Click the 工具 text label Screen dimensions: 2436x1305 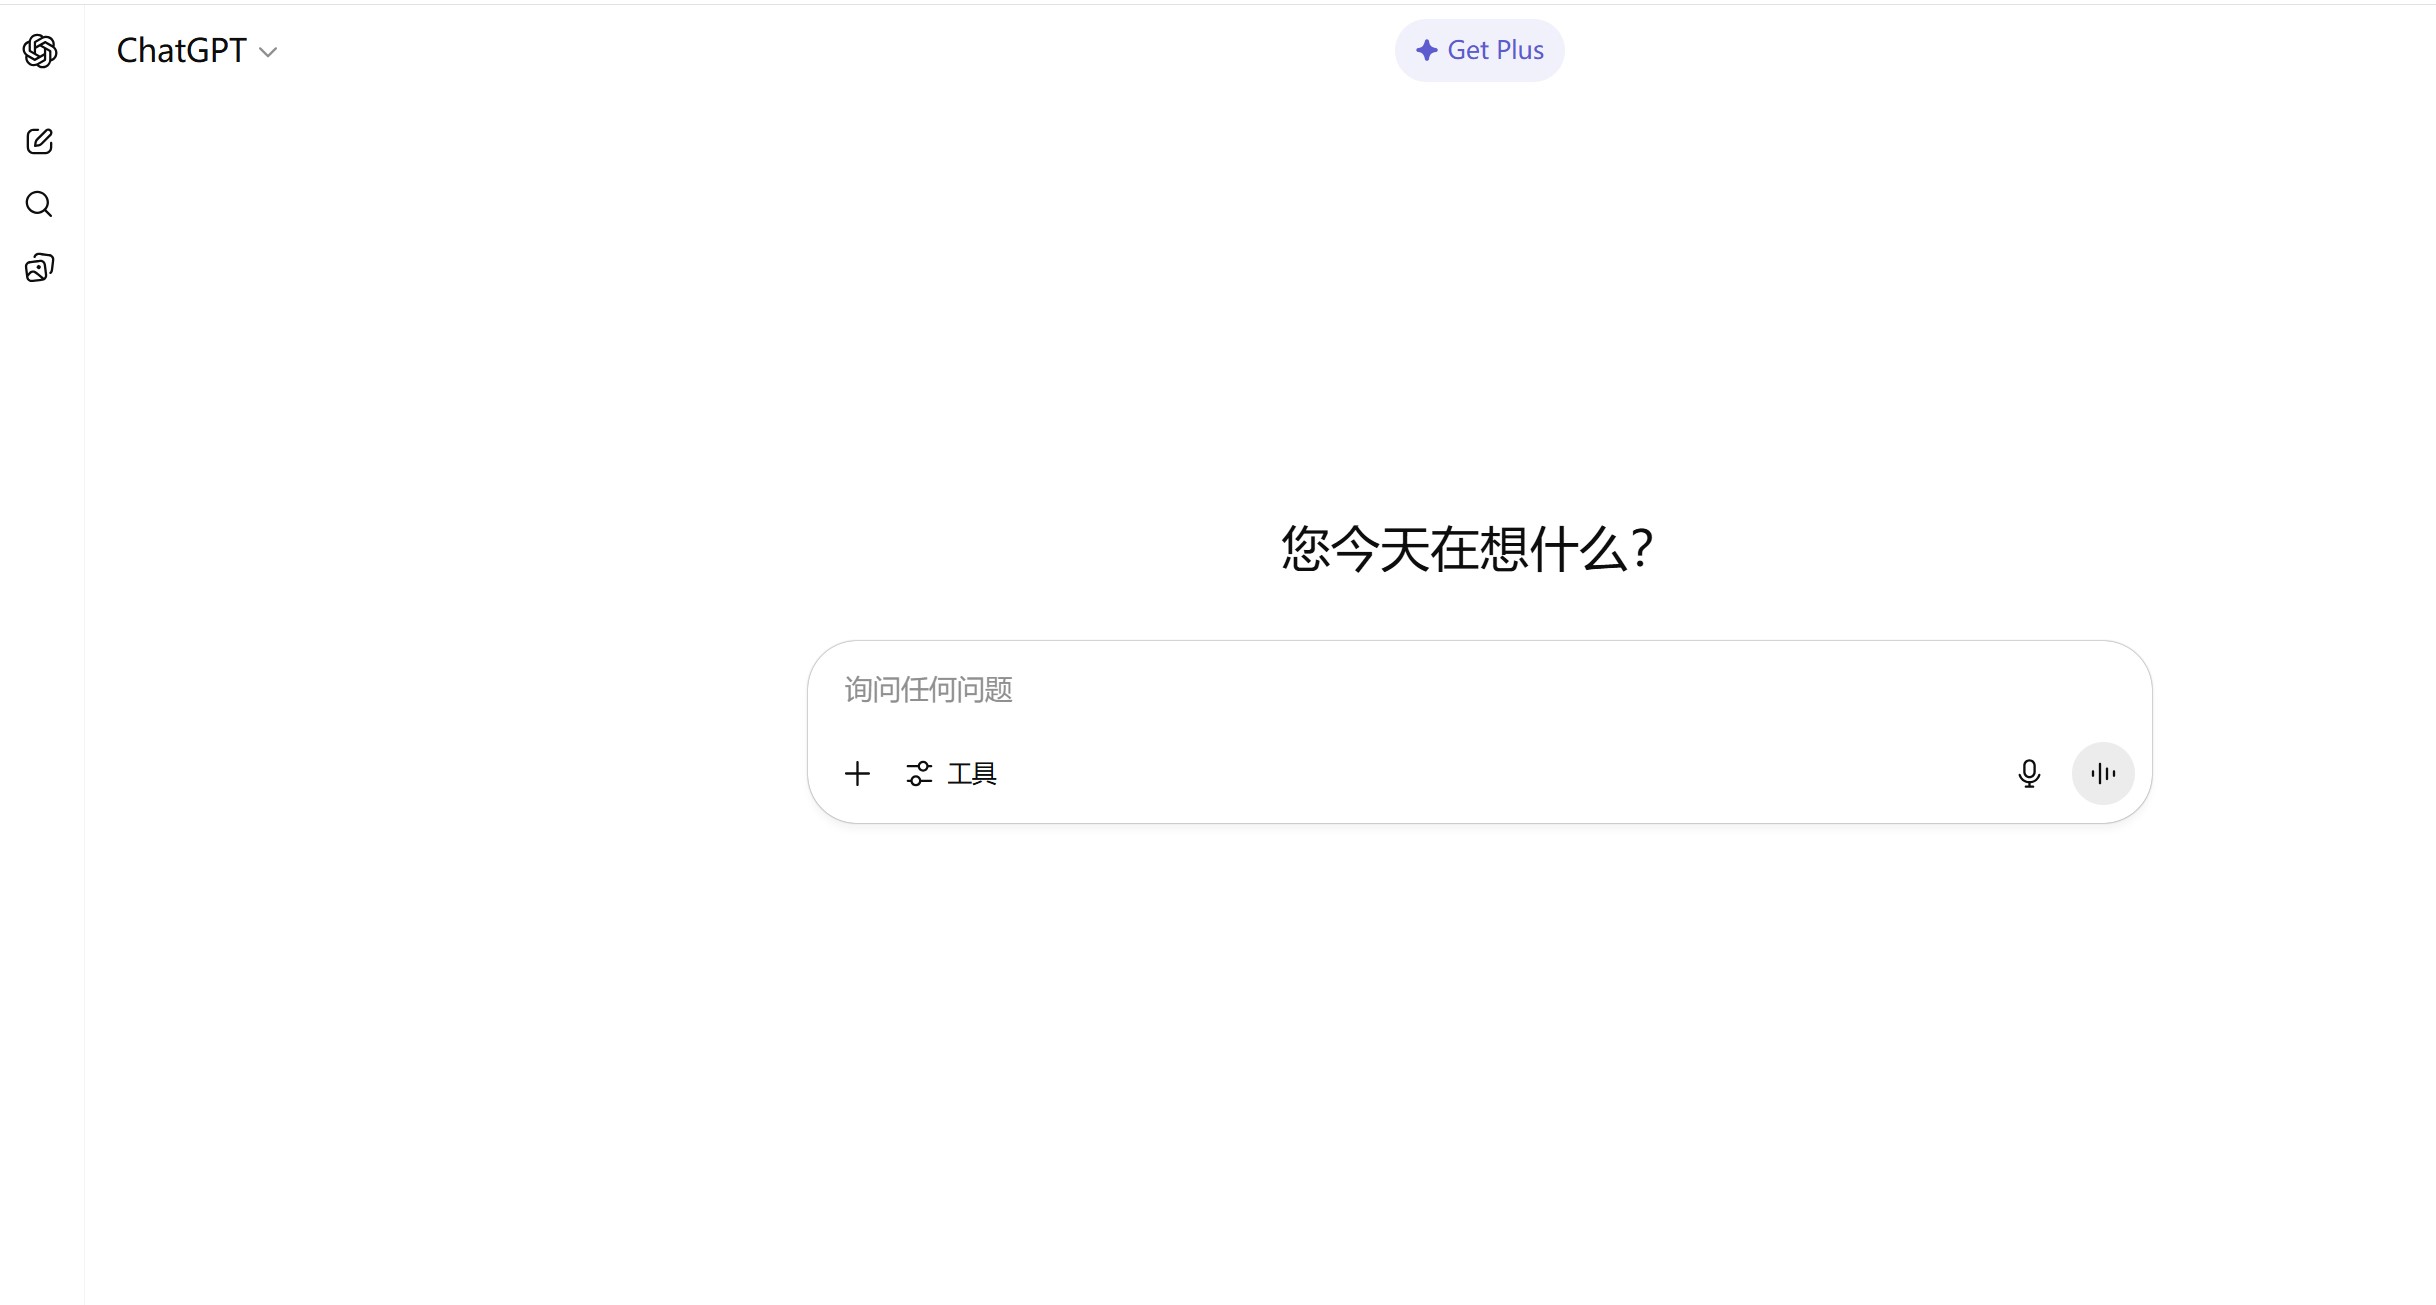972,773
